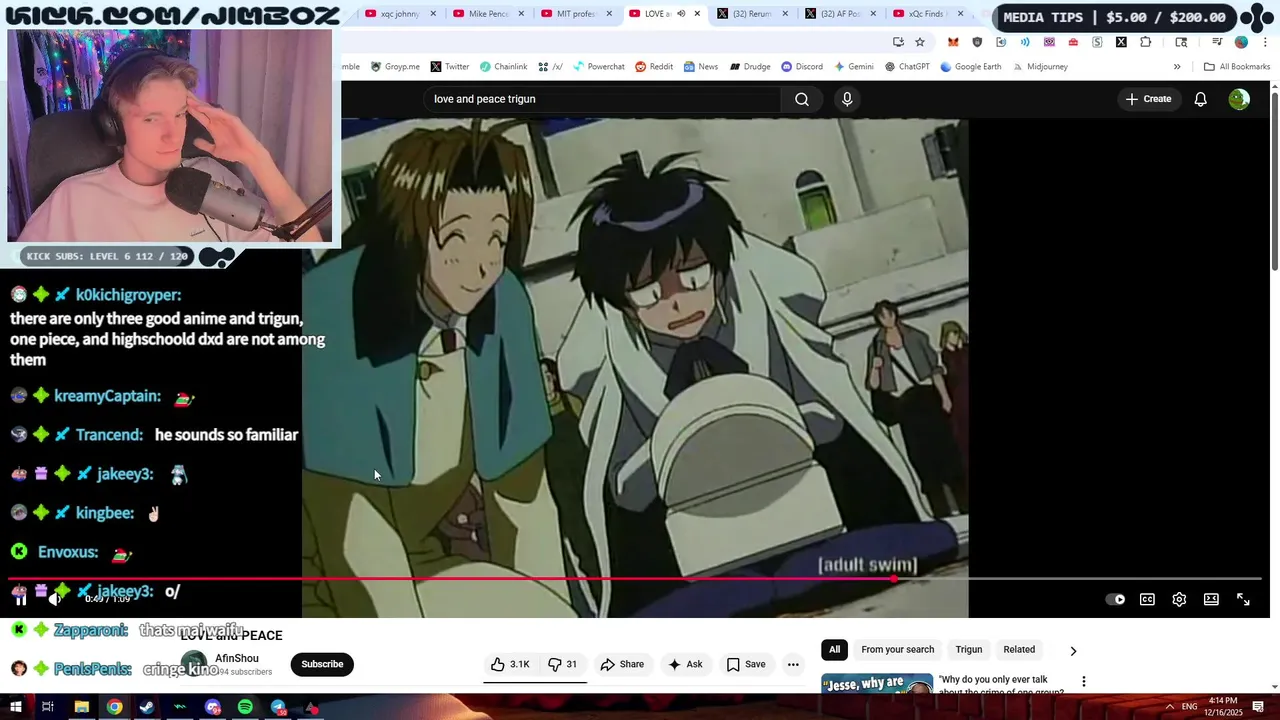Turn on closed captions
Image resolution: width=1280 pixels, height=720 pixels.
[1147, 599]
